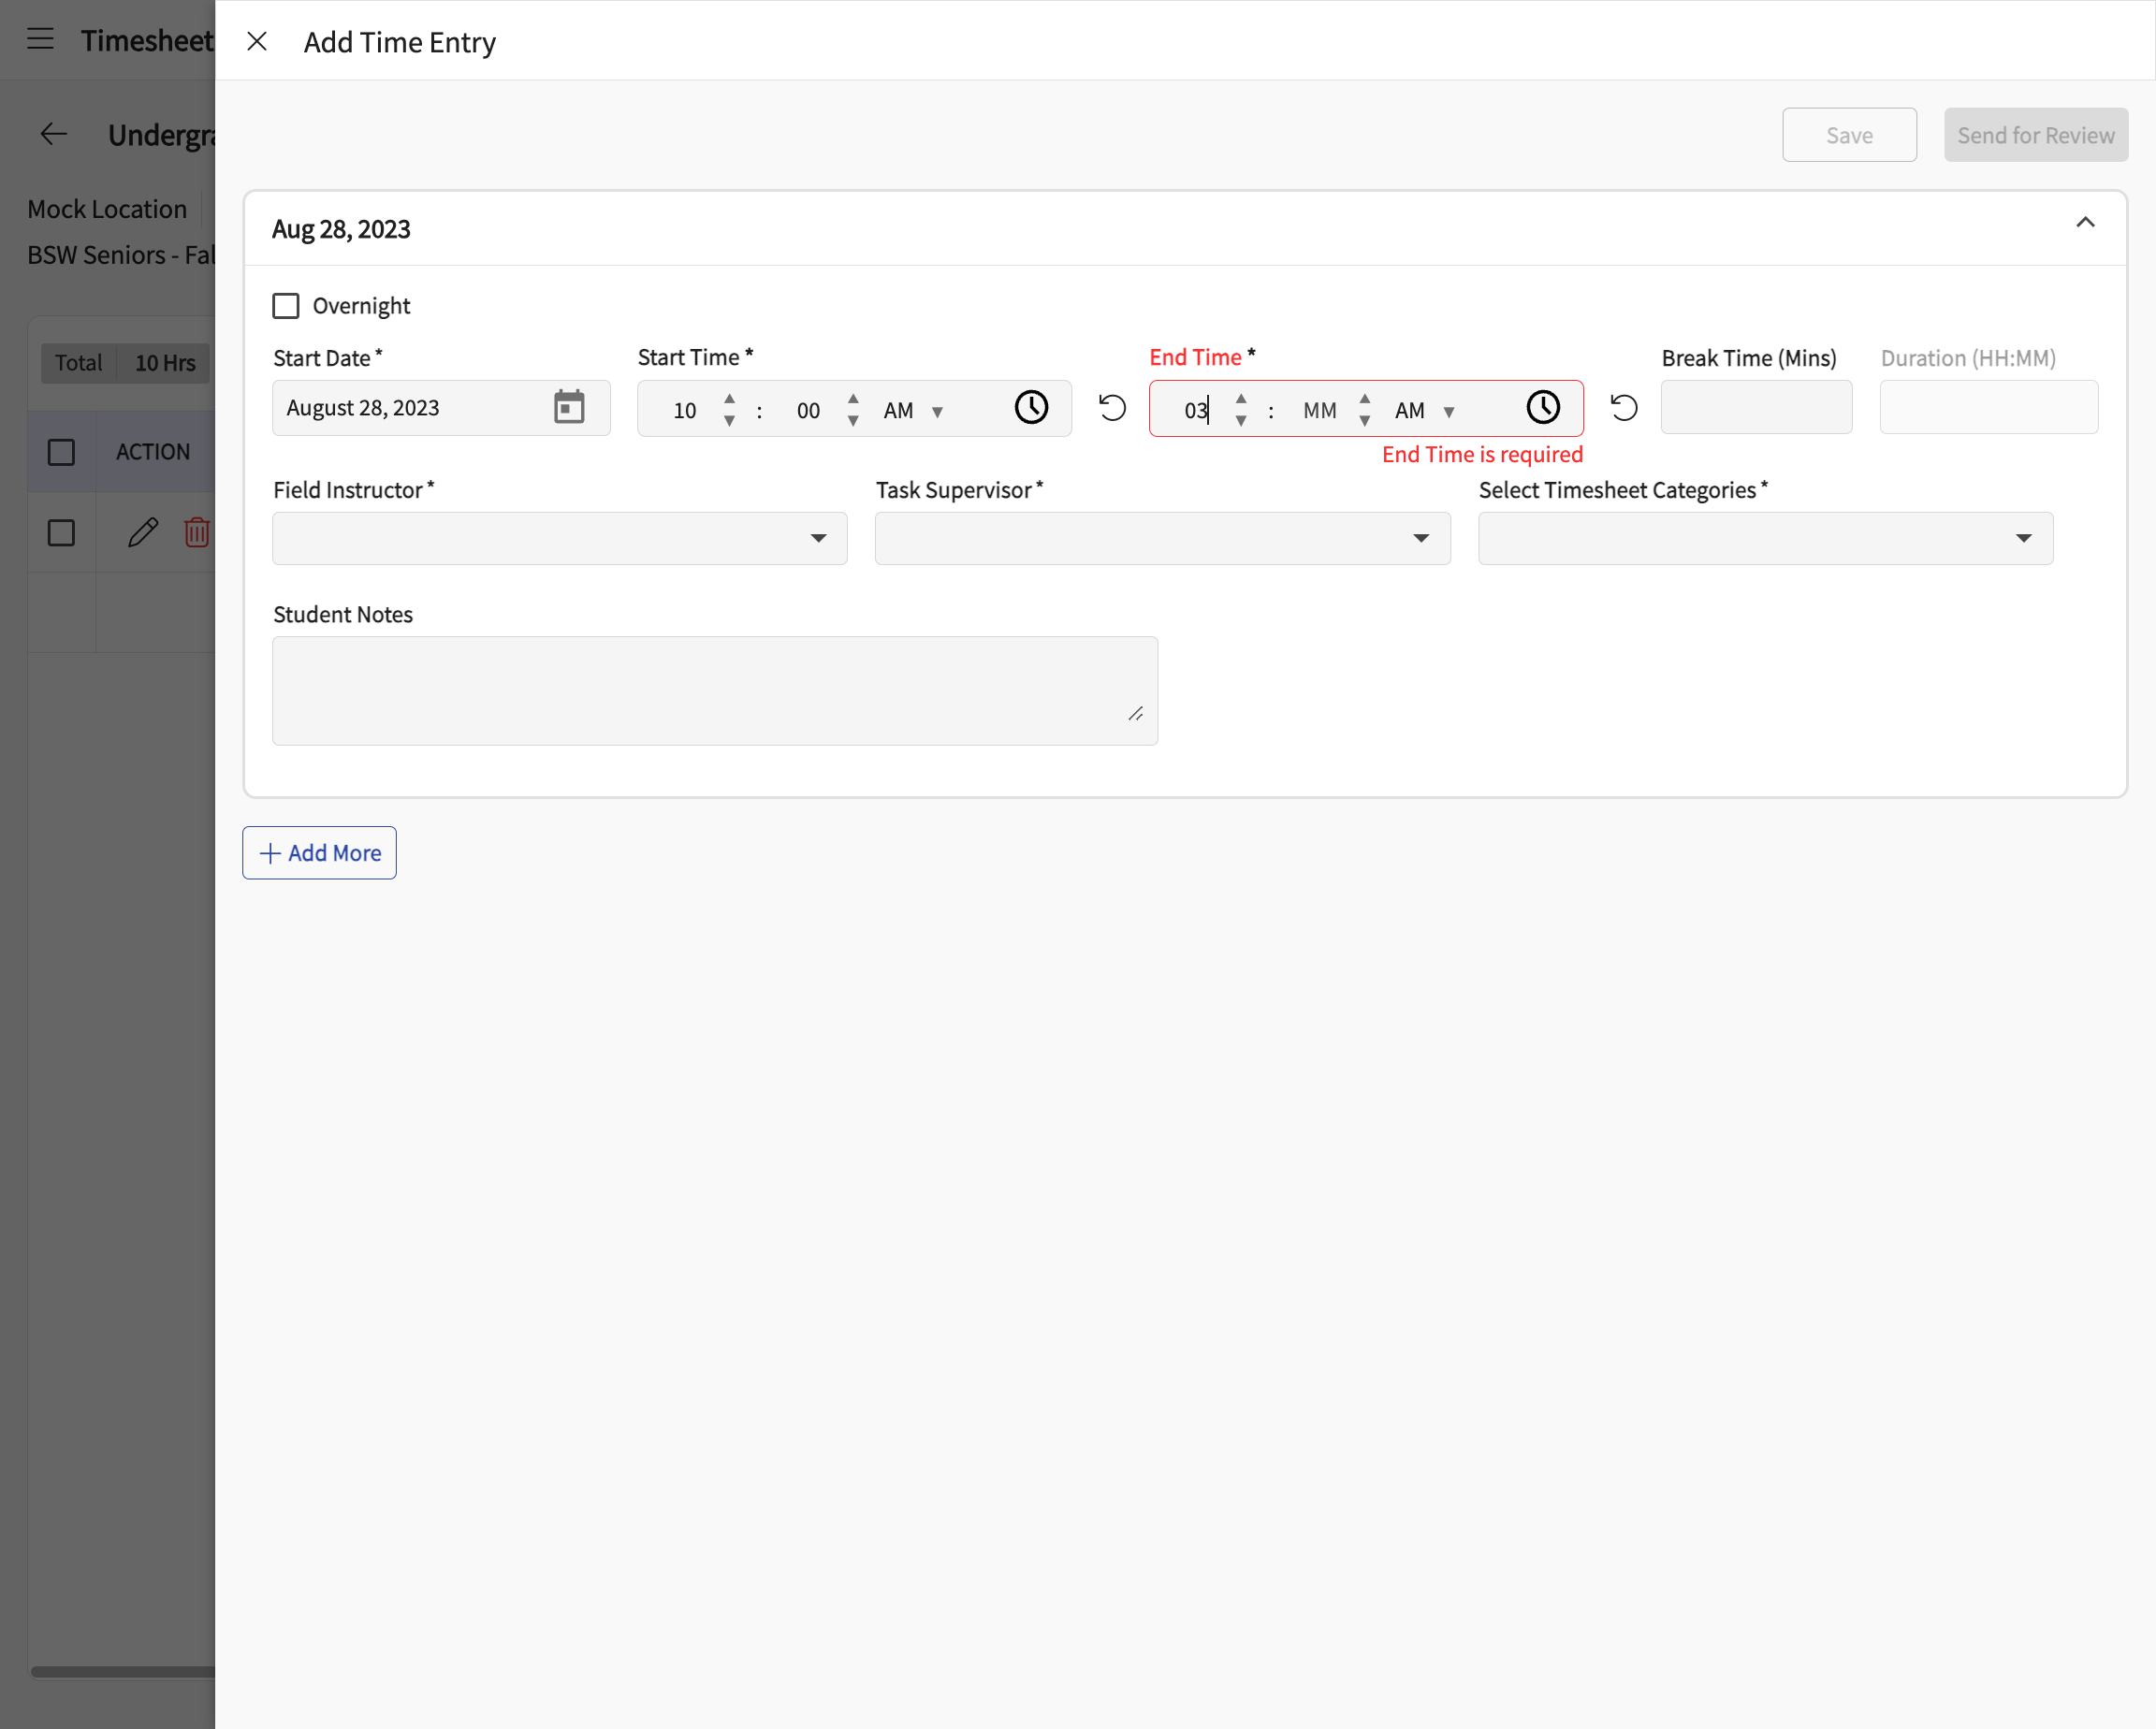This screenshot has width=2156, height=1729.
Task: Click the horizontal scrollbar in the background table
Action: coord(123,1671)
